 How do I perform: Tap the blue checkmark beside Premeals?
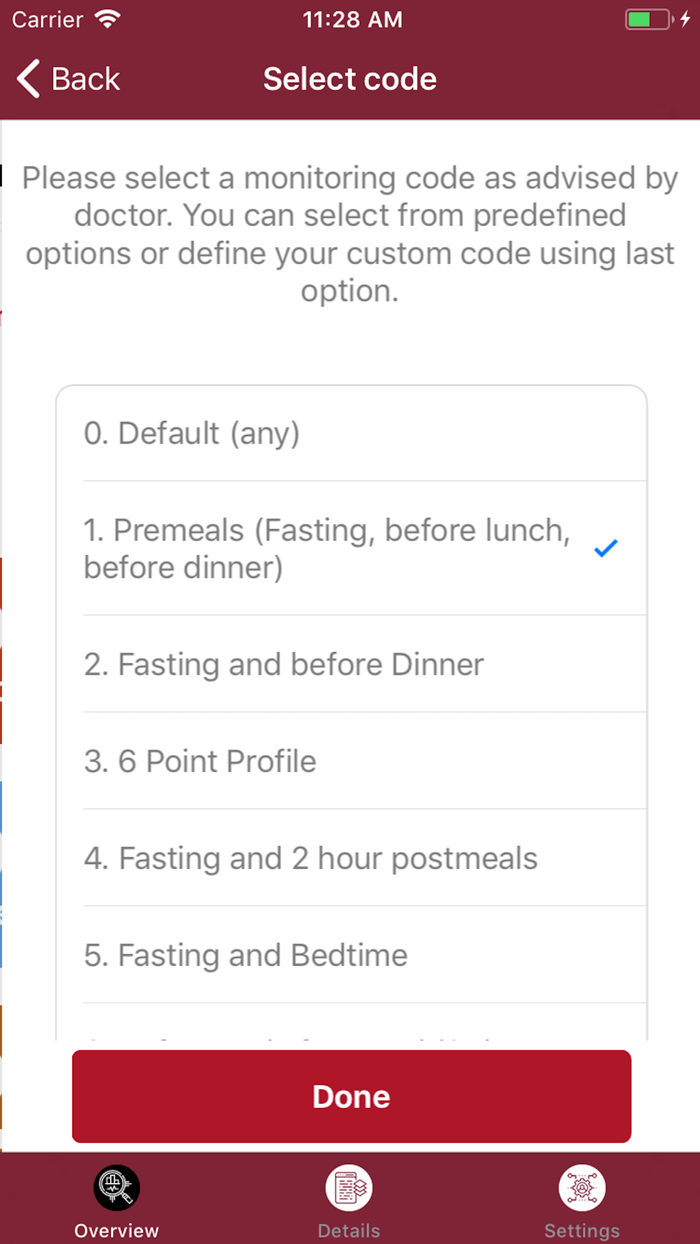tap(606, 548)
